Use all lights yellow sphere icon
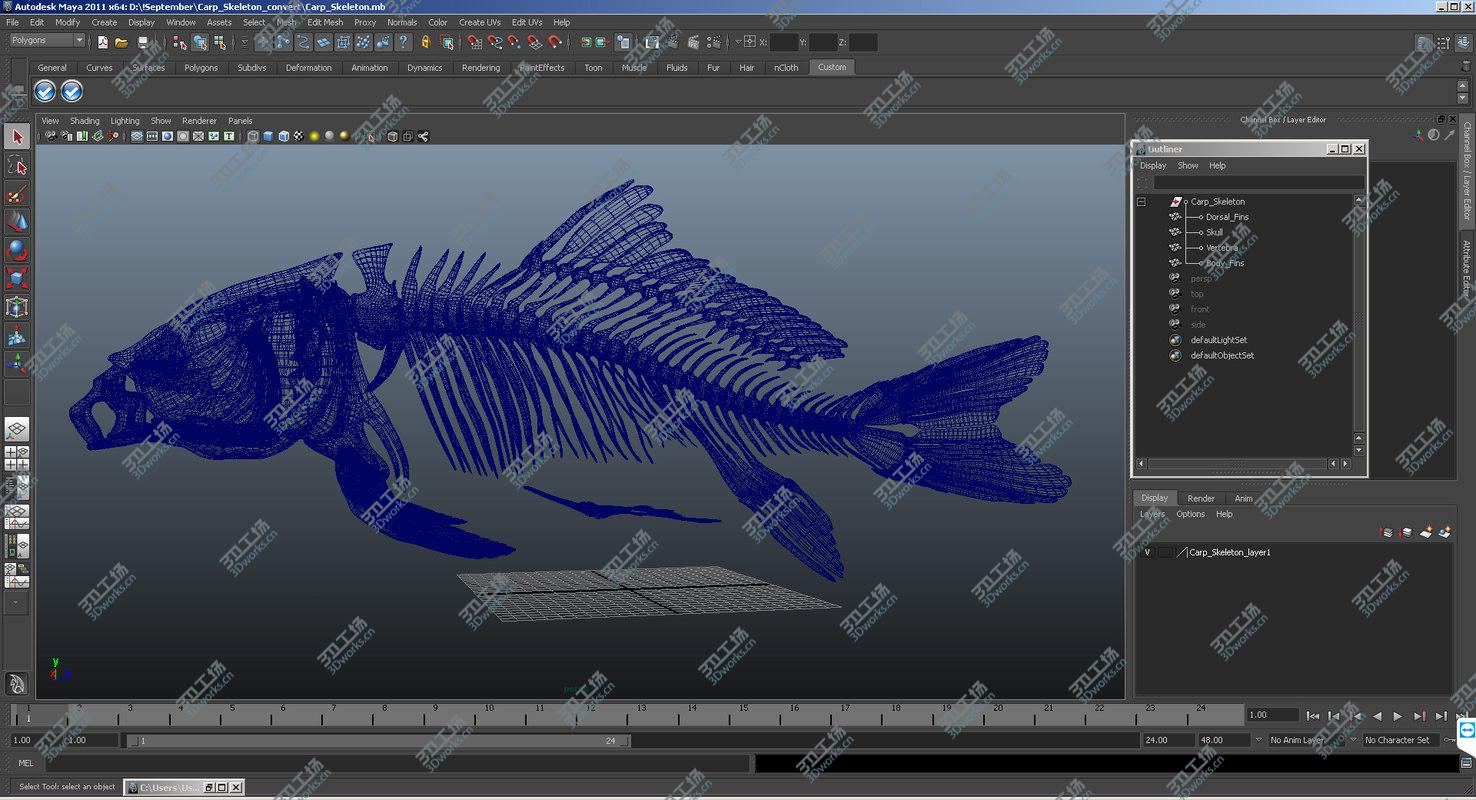Screen dimensions: 1476x800 [x=314, y=137]
